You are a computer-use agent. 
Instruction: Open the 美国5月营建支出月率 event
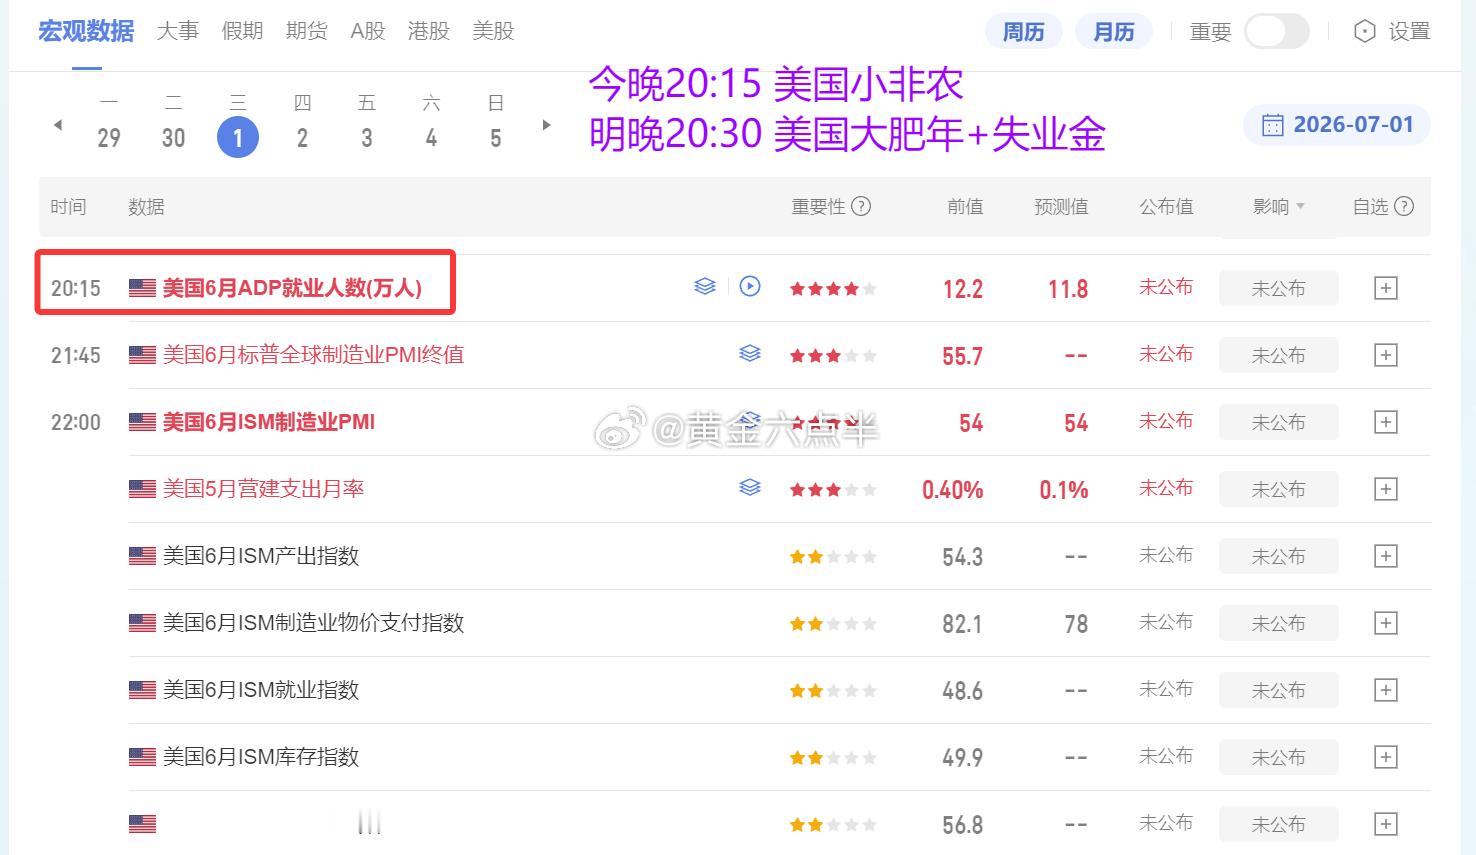click(263, 489)
